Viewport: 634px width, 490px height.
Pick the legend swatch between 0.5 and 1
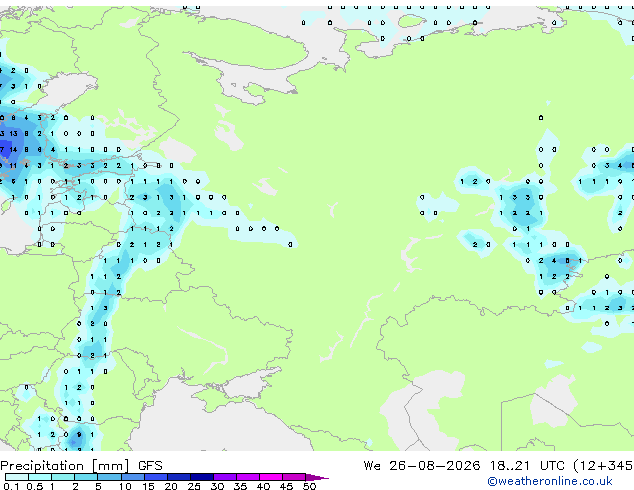(40, 477)
